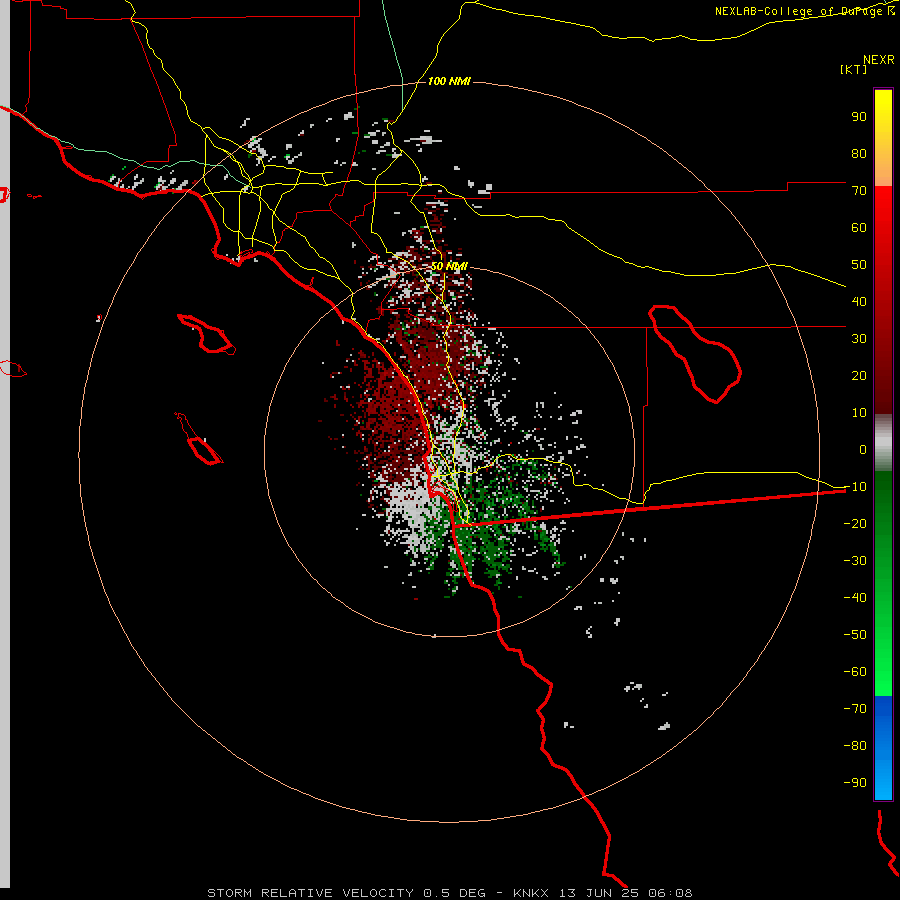Screen dimensions: 900x900
Task: Click the -60 knots scale label
Action: (x=855, y=672)
